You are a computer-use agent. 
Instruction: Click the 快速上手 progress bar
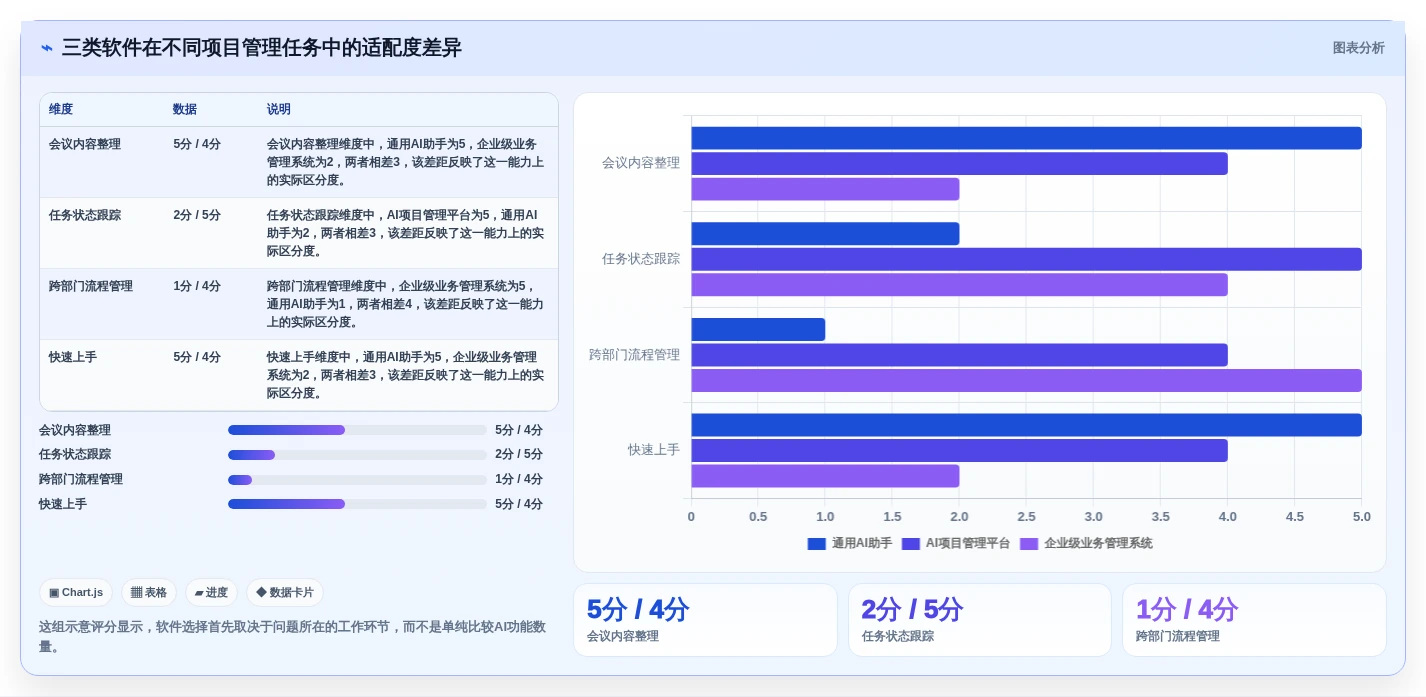(357, 504)
